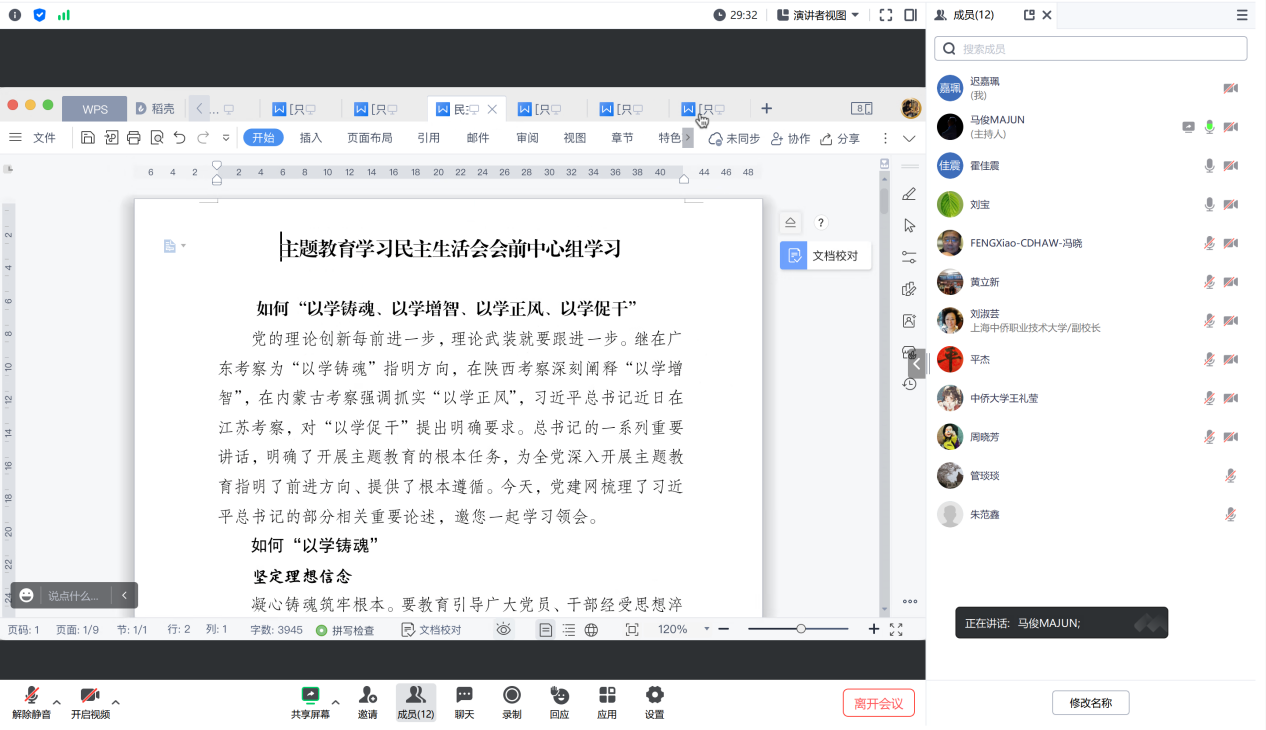Click the document zoom slider

[x=801, y=629]
